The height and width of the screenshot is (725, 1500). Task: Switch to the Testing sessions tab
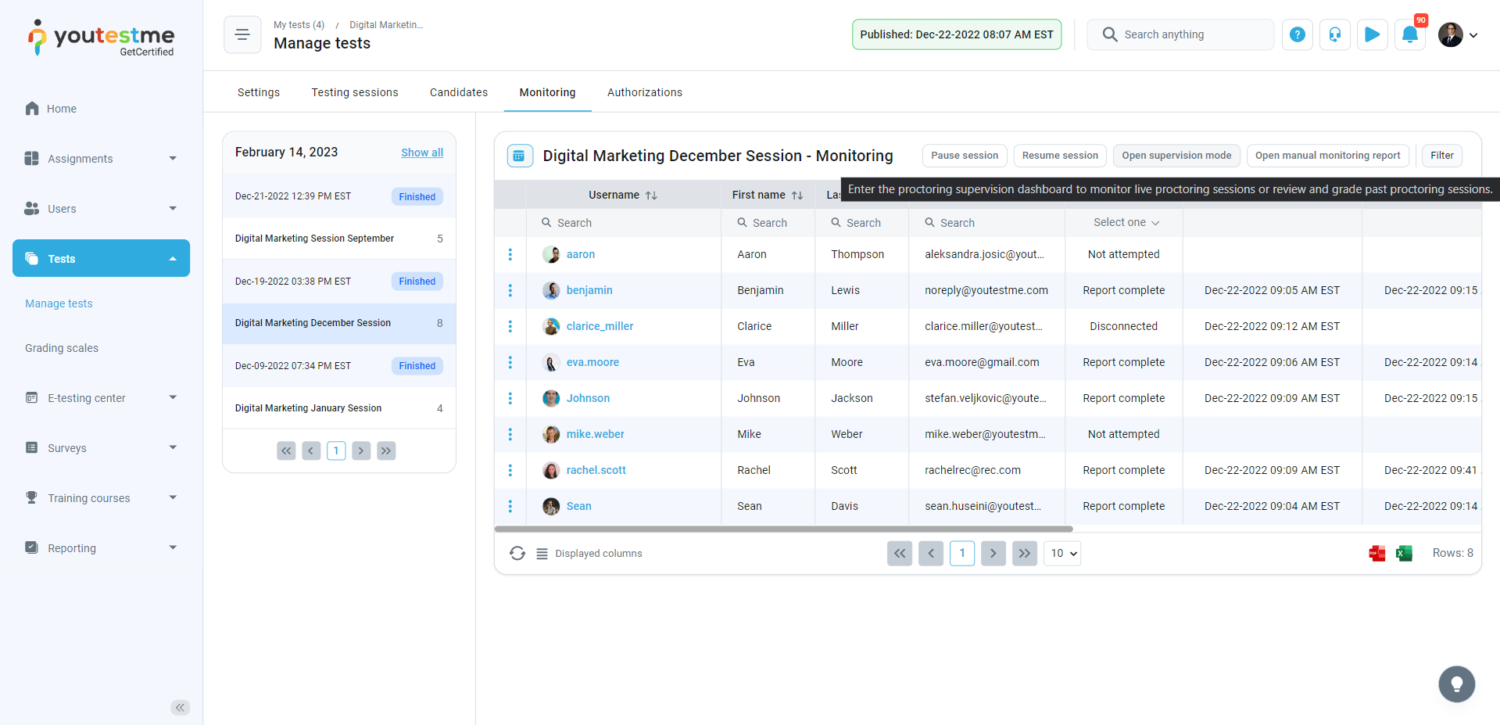[x=354, y=92]
